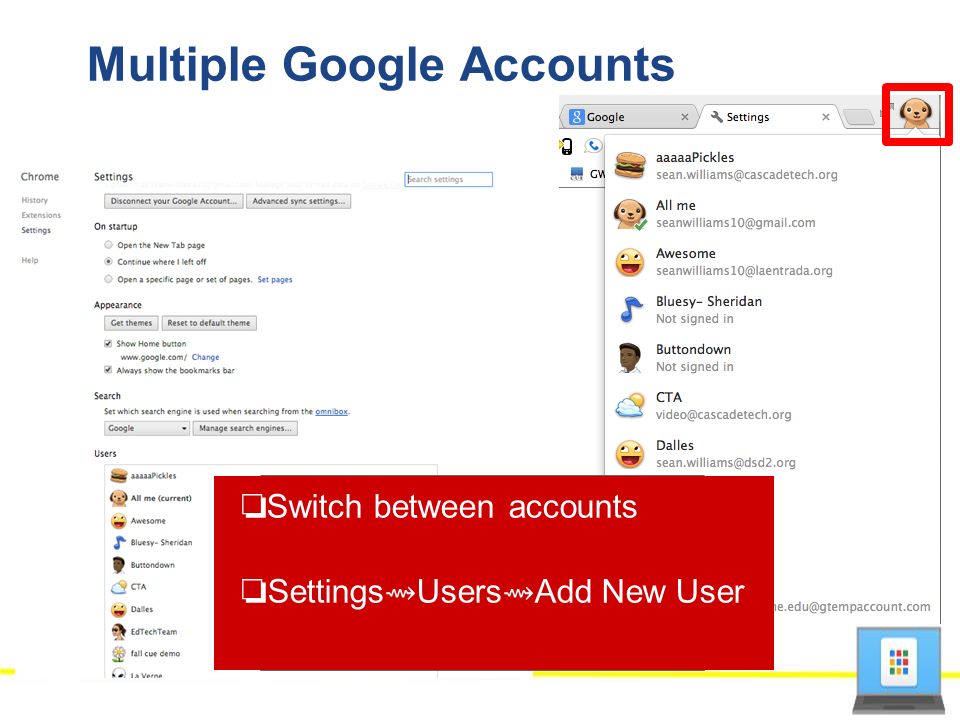This screenshot has width=960, height=720.
Task: Select Open the New Tab page radio button
Action: tap(108, 245)
